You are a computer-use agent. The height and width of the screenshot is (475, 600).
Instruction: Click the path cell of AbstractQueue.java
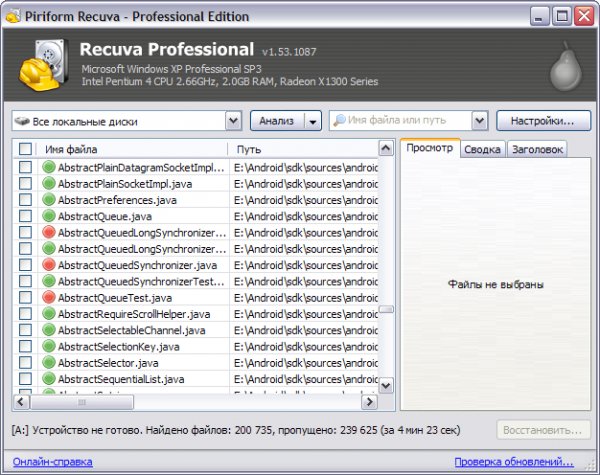[x=305, y=216]
